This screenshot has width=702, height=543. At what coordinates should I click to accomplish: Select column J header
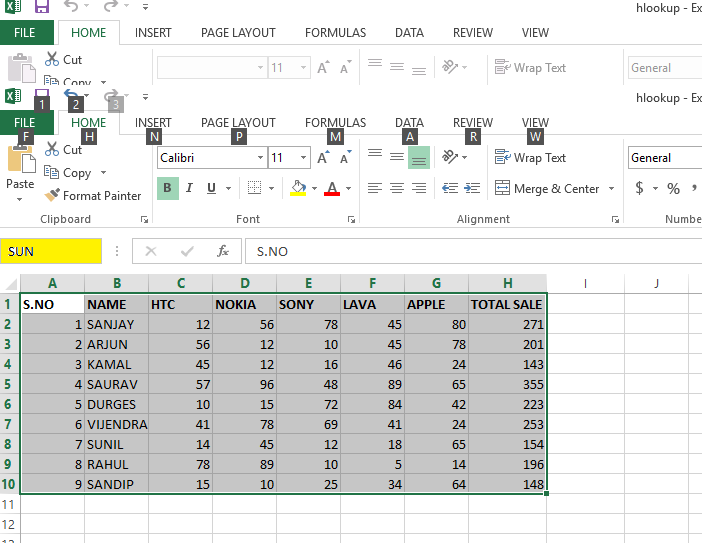pos(656,283)
